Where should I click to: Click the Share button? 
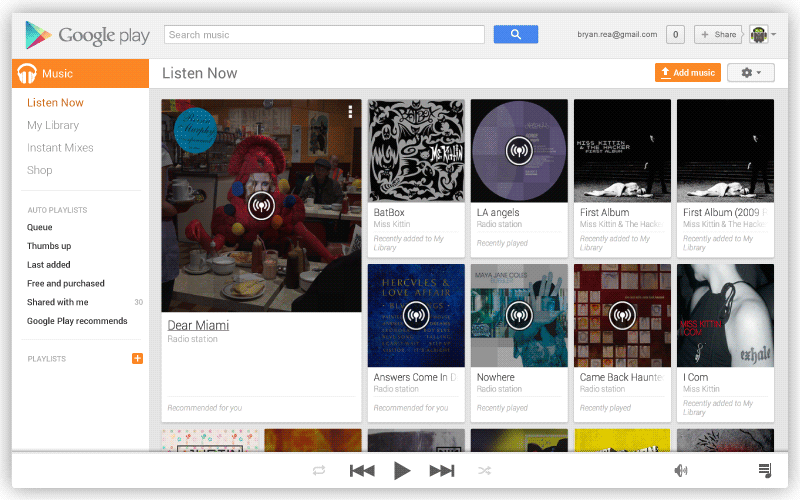coord(718,35)
